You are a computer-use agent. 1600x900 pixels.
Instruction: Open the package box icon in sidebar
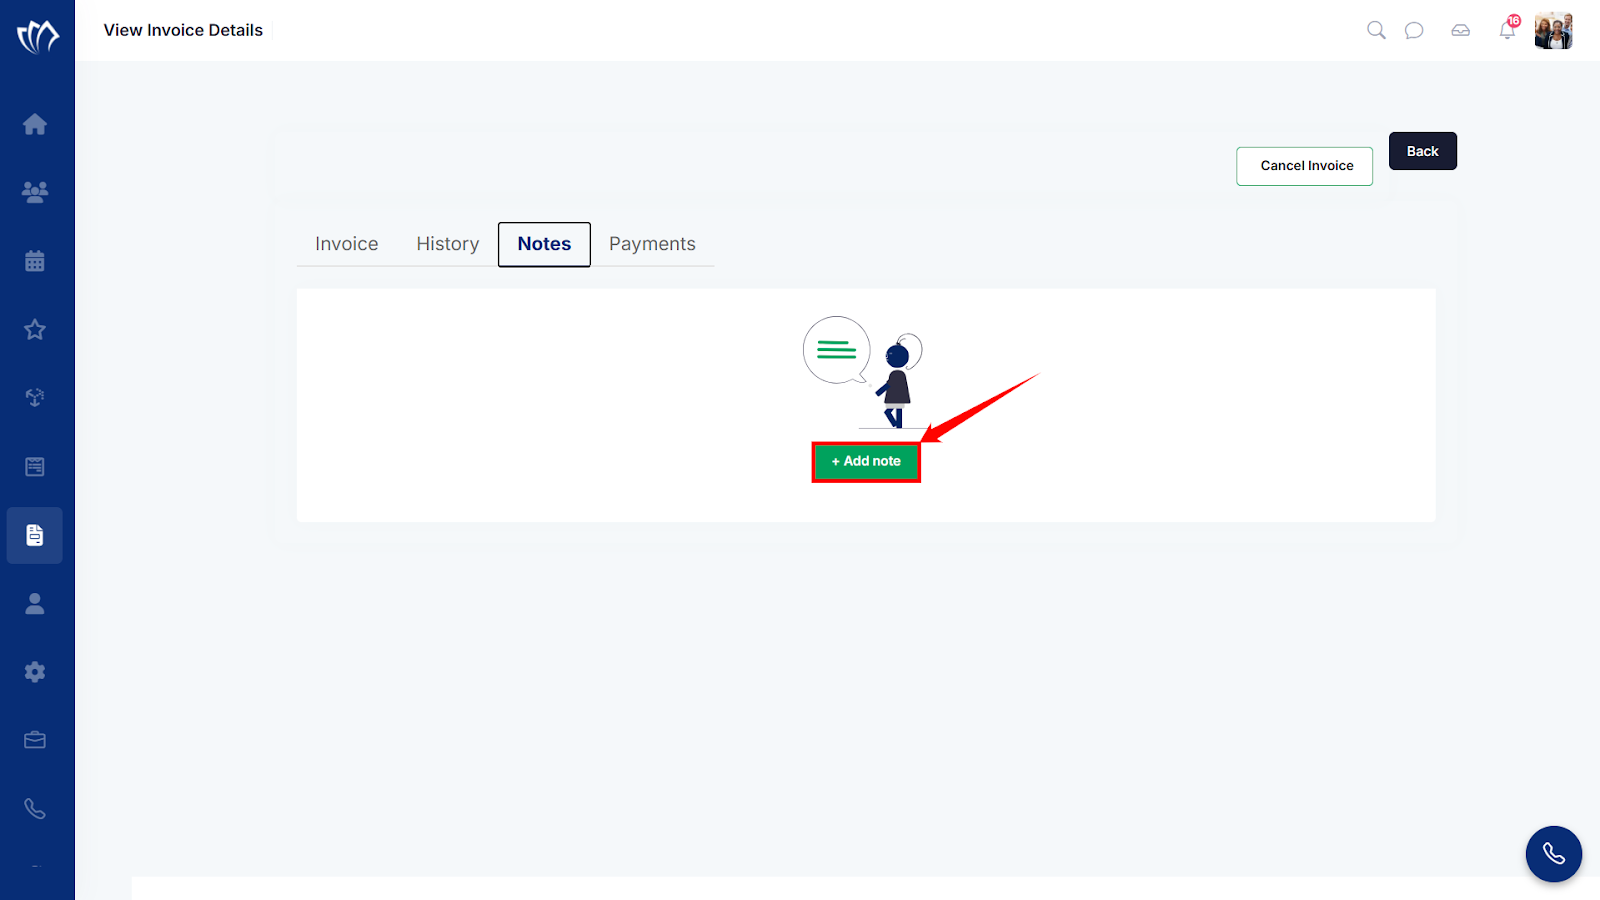35,398
